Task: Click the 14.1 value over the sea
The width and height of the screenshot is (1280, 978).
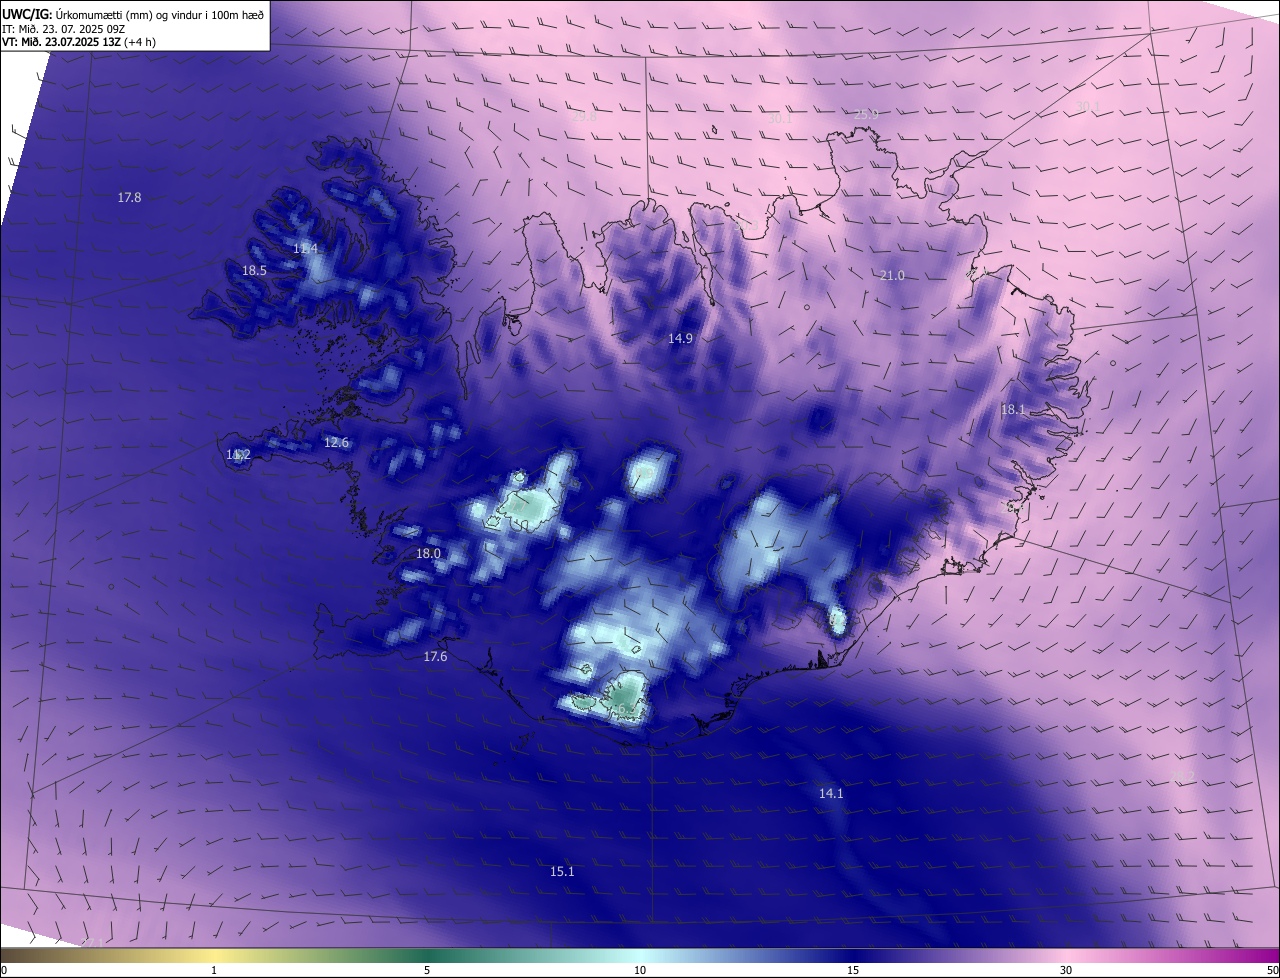Action: 831,793
